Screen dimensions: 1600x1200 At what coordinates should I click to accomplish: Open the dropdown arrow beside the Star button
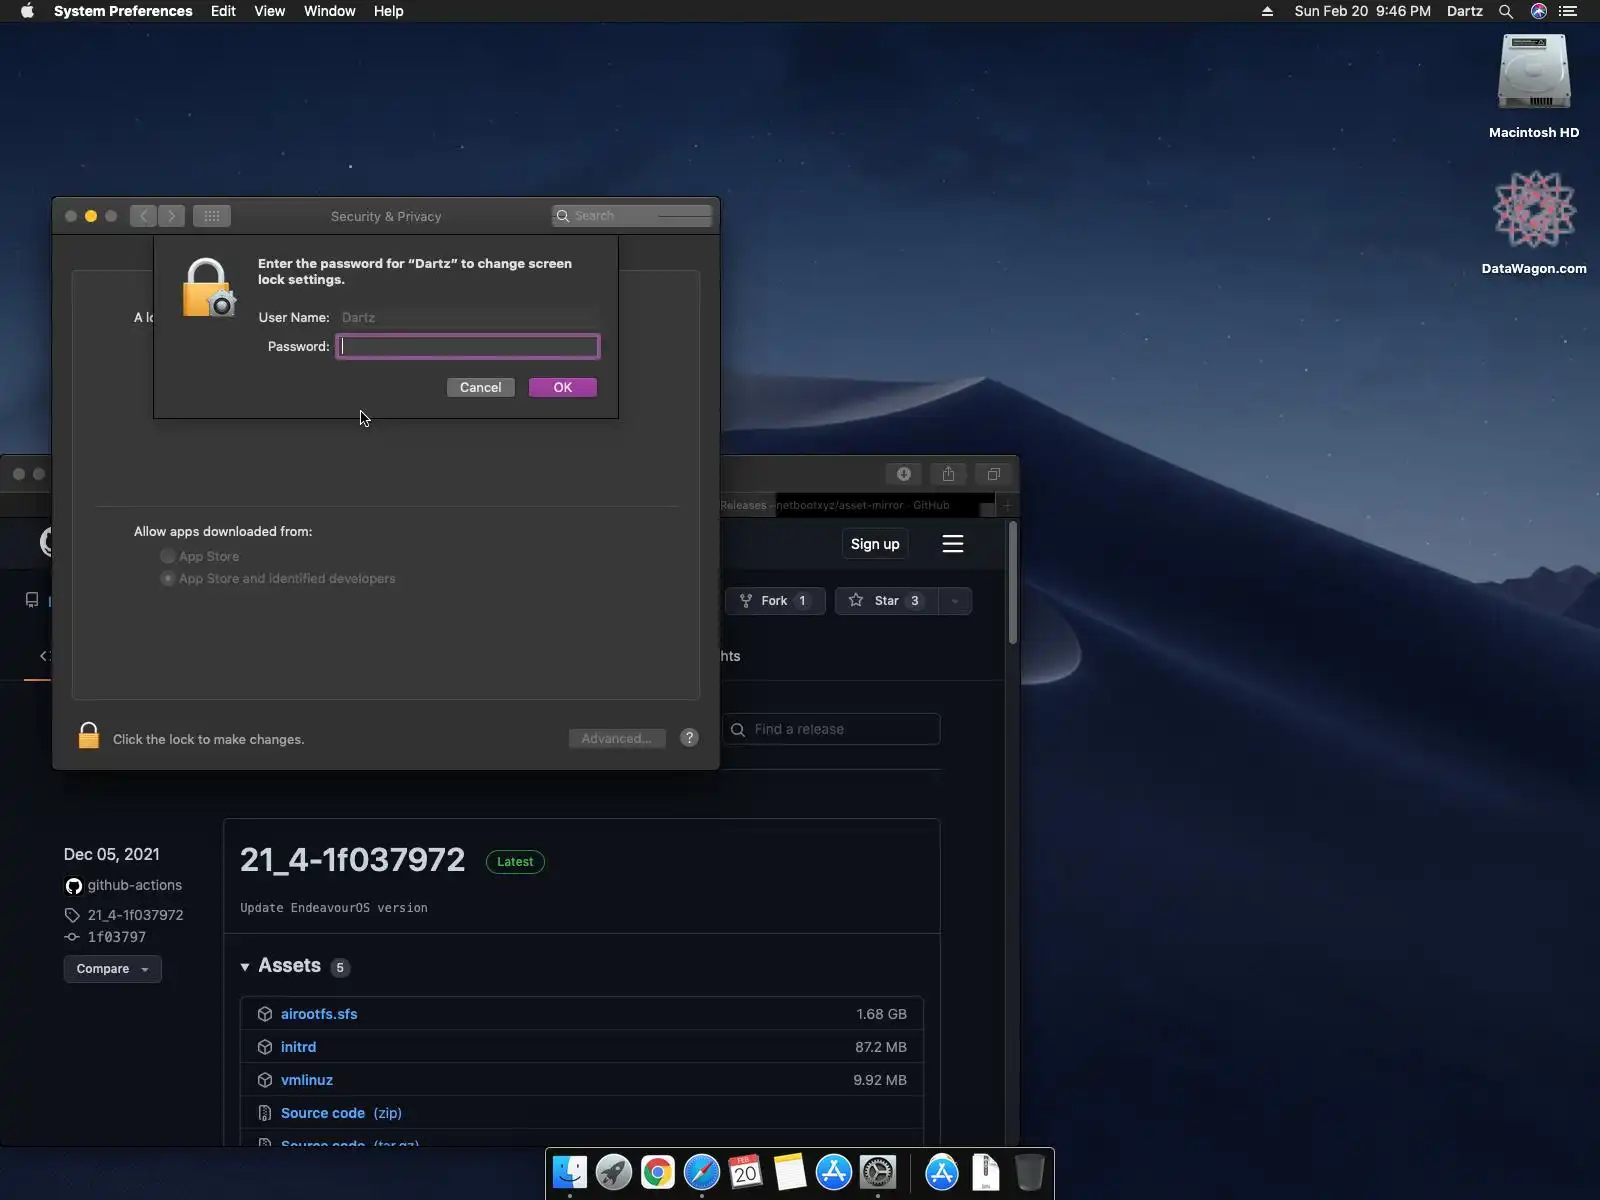pyautogui.click(x=955, y=601)
